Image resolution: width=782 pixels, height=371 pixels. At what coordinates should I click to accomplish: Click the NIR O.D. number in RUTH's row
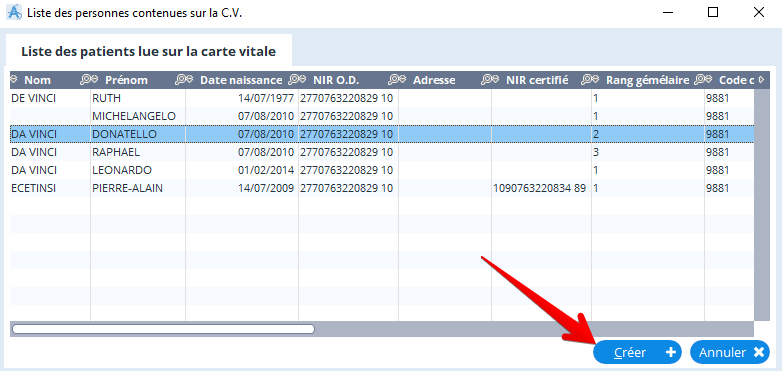point(347,98)
